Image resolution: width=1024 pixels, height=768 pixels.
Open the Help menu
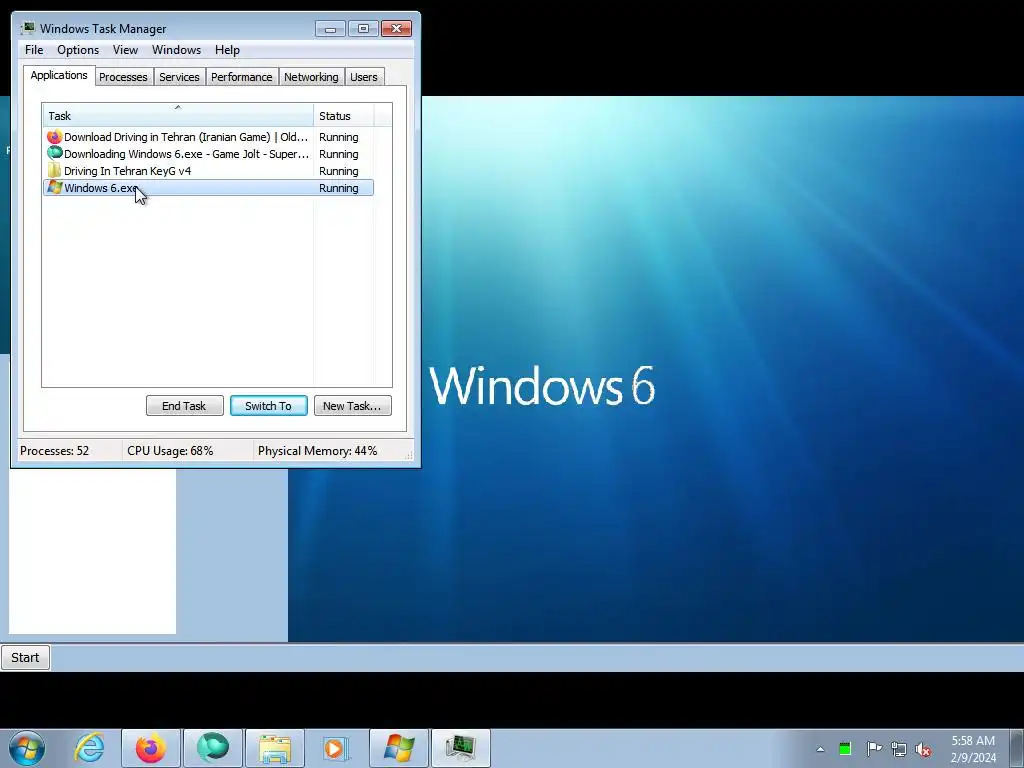pyautogui.click(x=227, y=50)
